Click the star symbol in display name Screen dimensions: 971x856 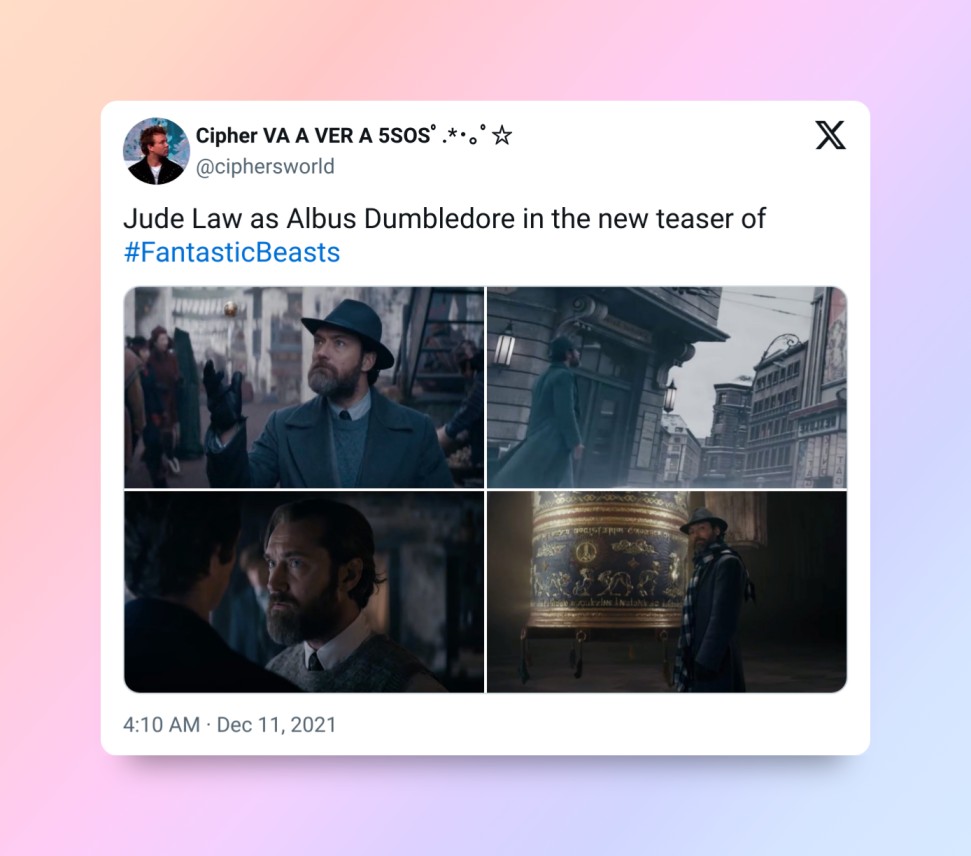click(502, 135)
